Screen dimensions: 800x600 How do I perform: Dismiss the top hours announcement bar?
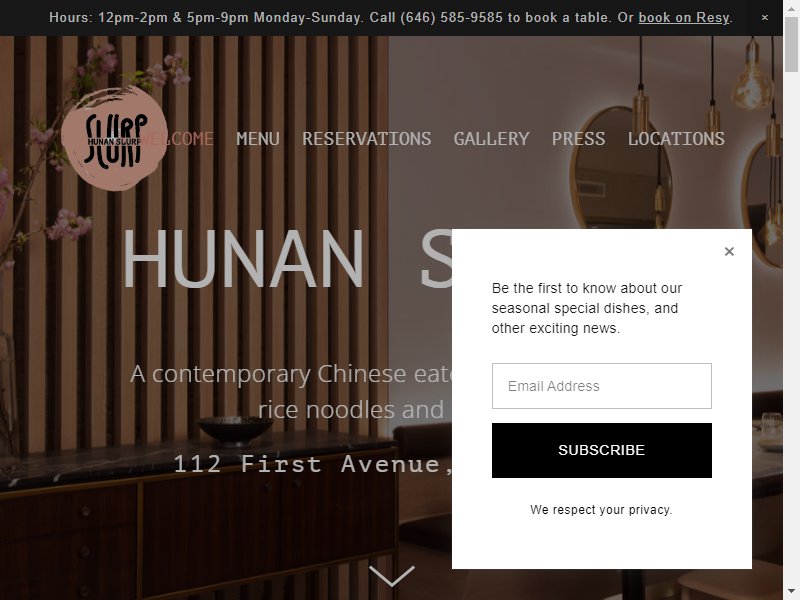pyautogui.click(x=764, y=17)
